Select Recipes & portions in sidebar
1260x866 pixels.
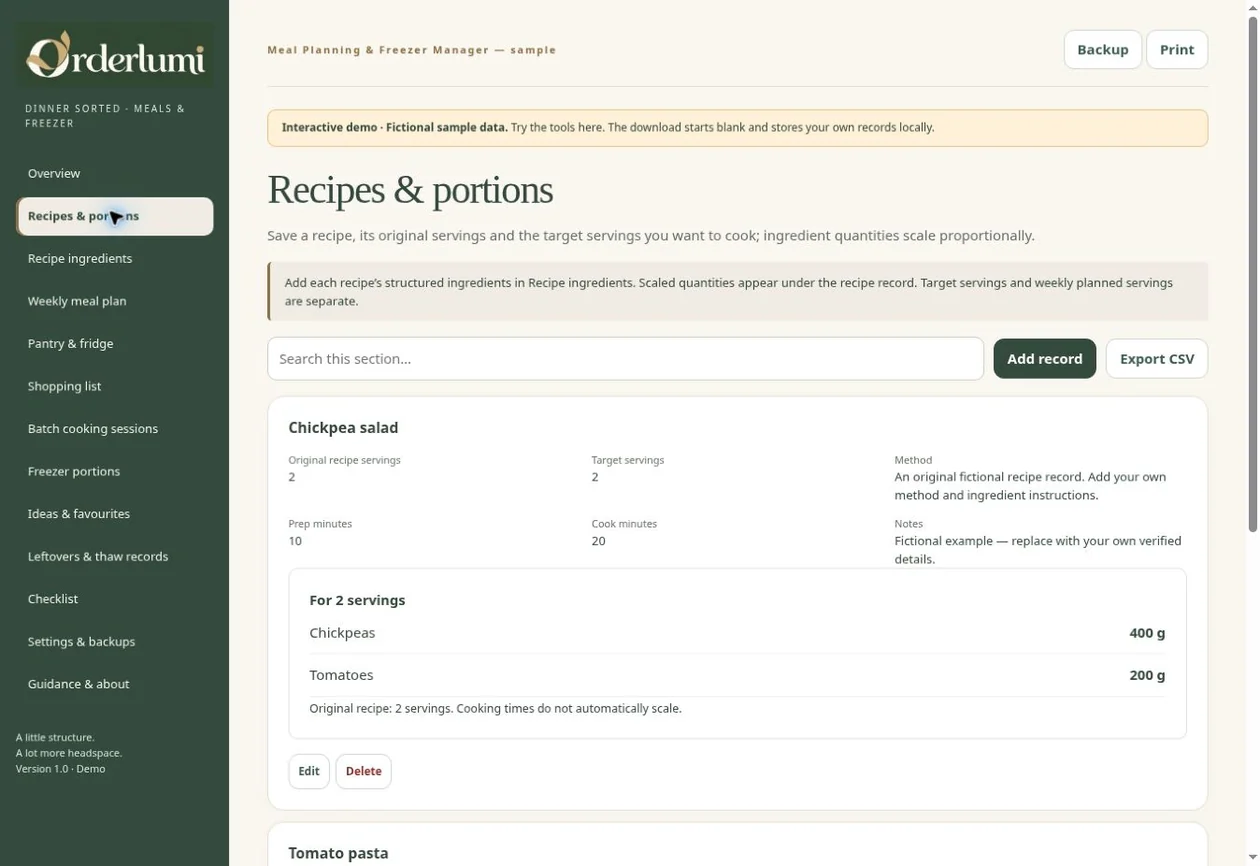(115, 216)
